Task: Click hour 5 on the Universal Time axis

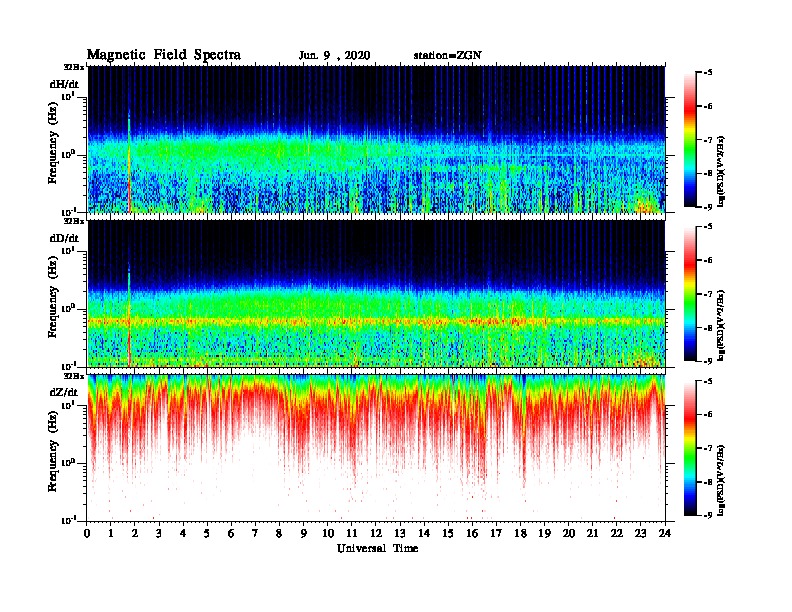Action: [207, 533]
